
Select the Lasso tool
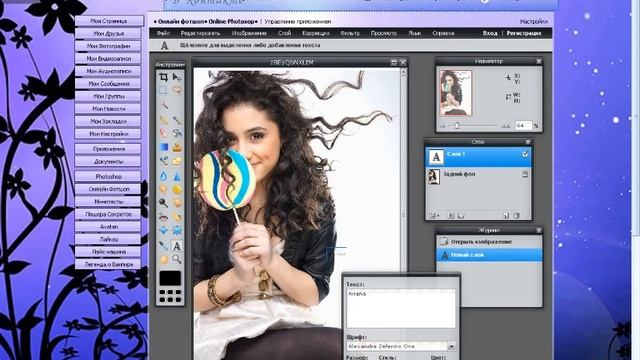177,90
